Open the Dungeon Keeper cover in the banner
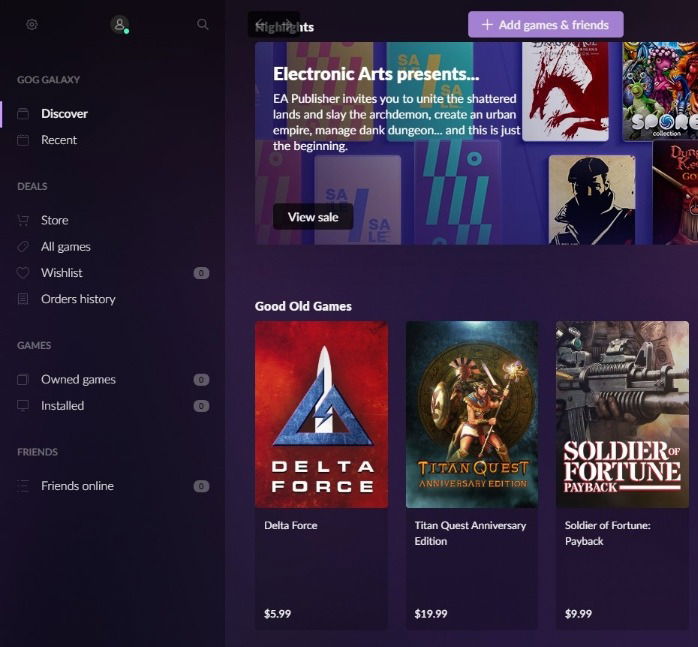 pyautogui.click(x=675, y=193)
